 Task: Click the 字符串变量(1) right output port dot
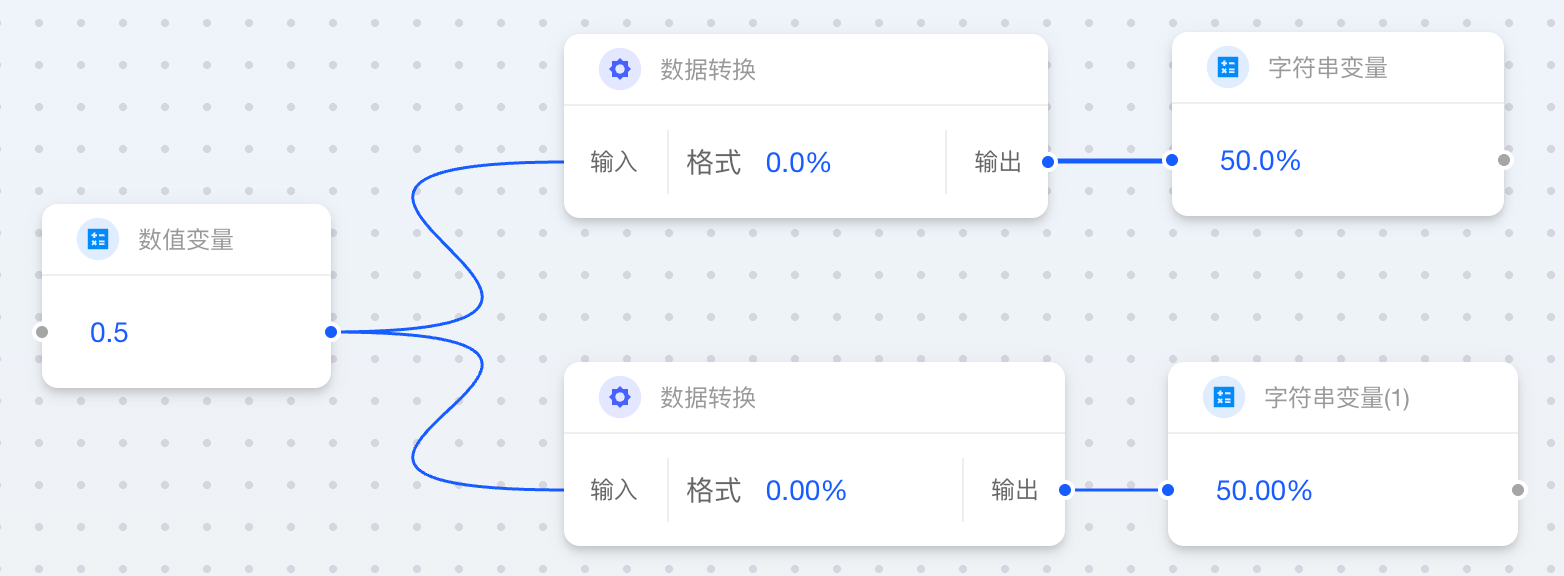tap(1517, 490)
